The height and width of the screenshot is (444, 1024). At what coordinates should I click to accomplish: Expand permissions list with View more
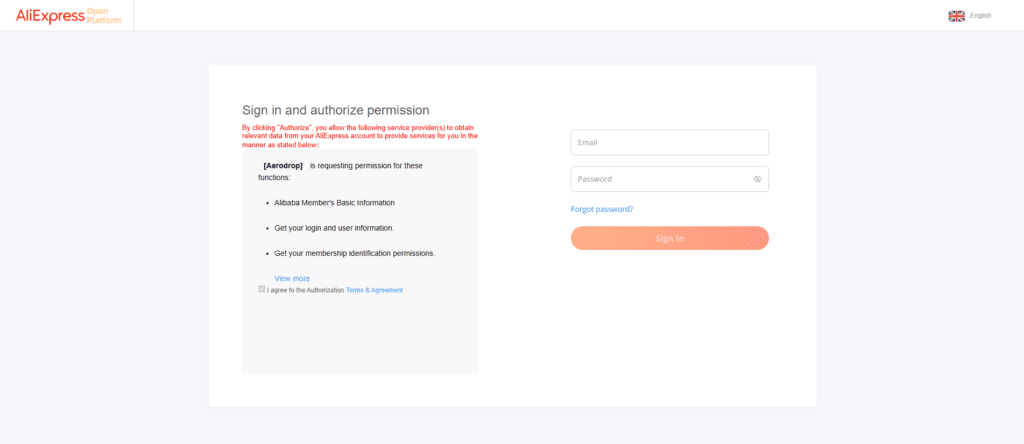coord(292,278)
